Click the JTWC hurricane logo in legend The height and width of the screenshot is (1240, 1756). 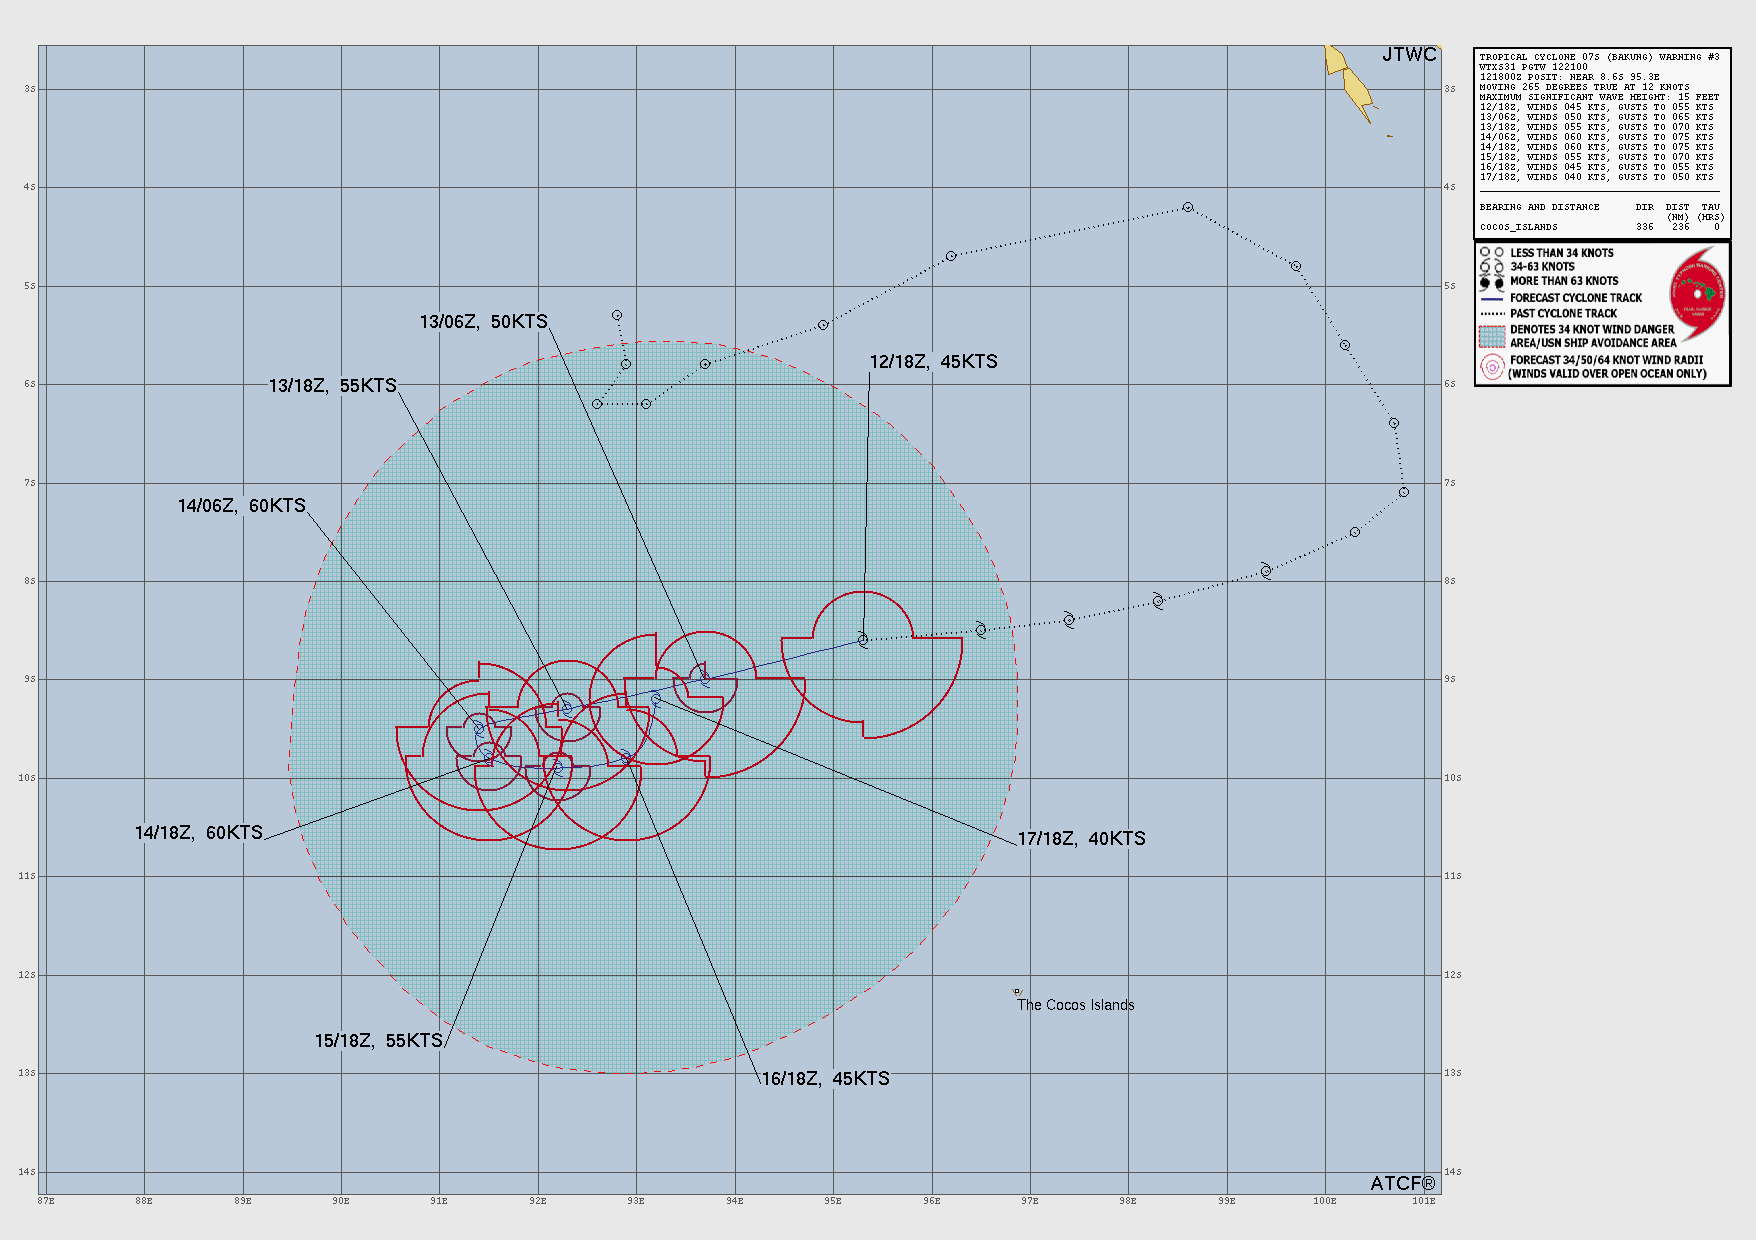[x=1697, y=294]
